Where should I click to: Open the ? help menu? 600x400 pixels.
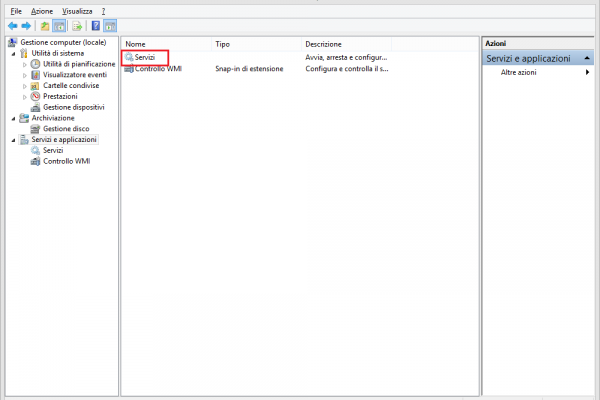click(103, 11)
